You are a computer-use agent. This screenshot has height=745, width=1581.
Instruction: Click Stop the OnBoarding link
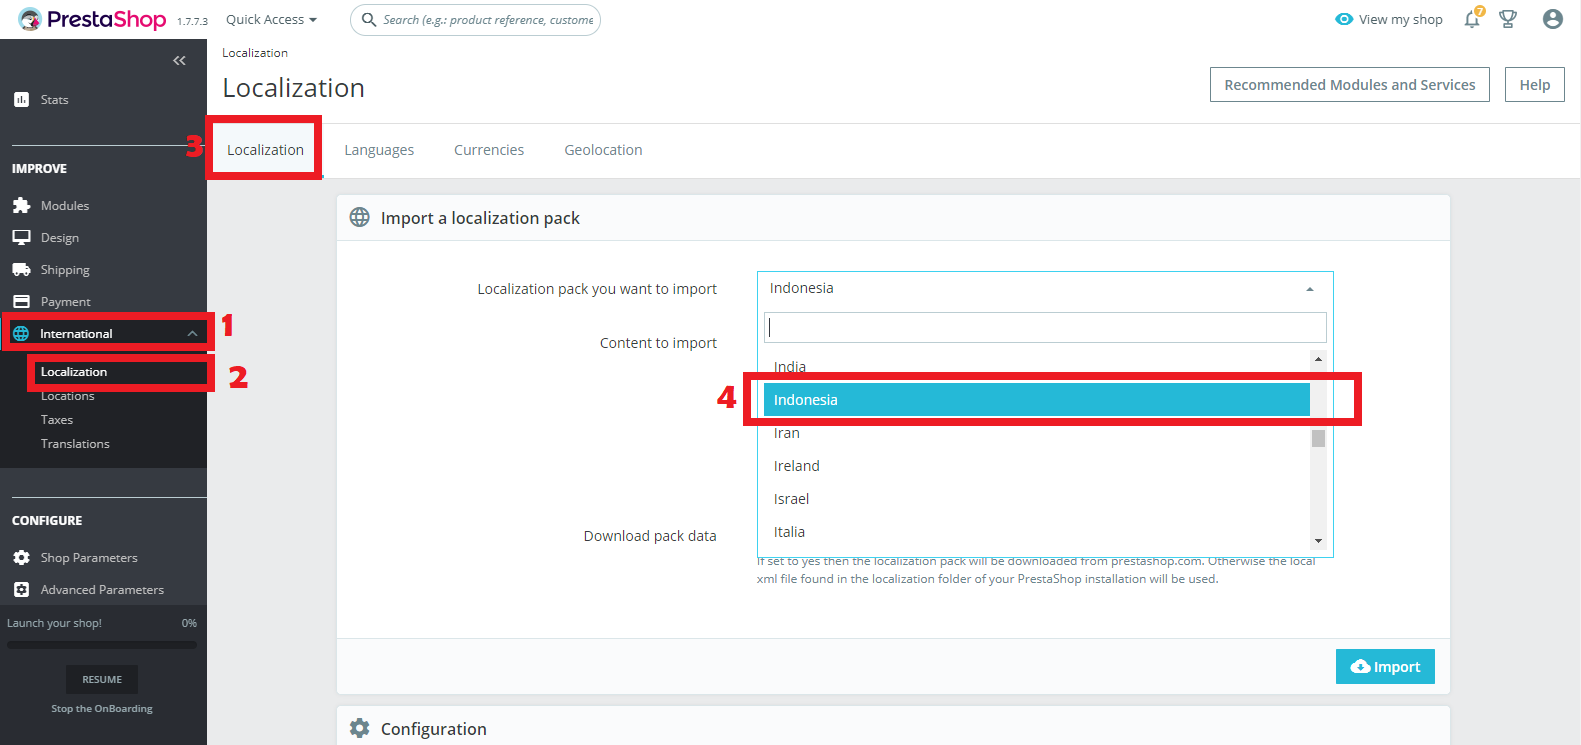(102, 709)
